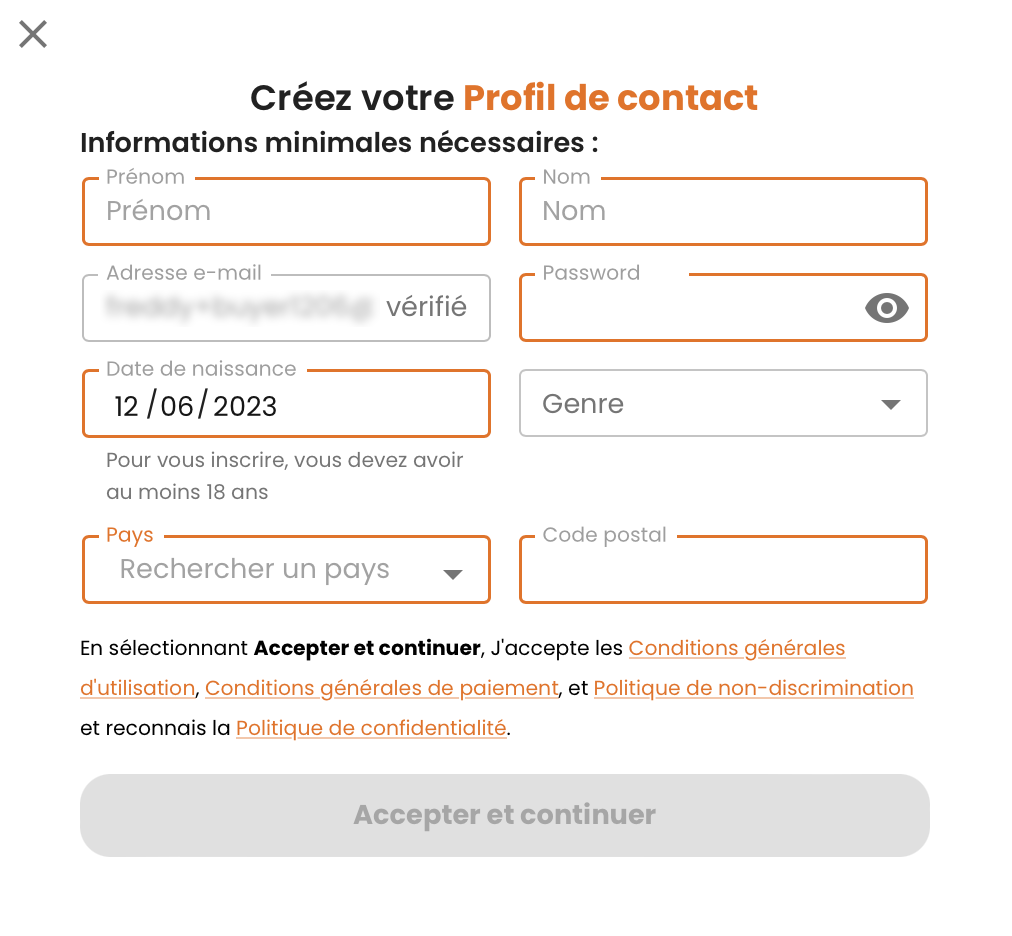
Task: Click the Accepter et continuer button
Action: pos(505,815)
